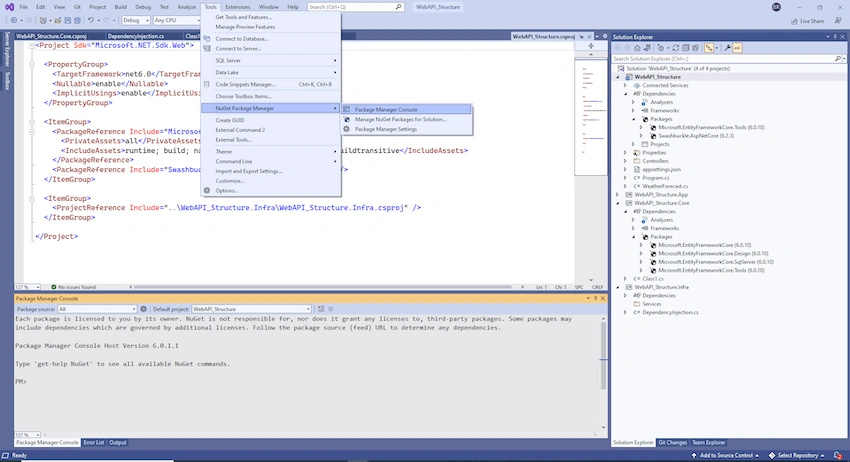Select Connect to Database in Tools menu
This screenshot has width=850, height=462.
tap(271, 39)
